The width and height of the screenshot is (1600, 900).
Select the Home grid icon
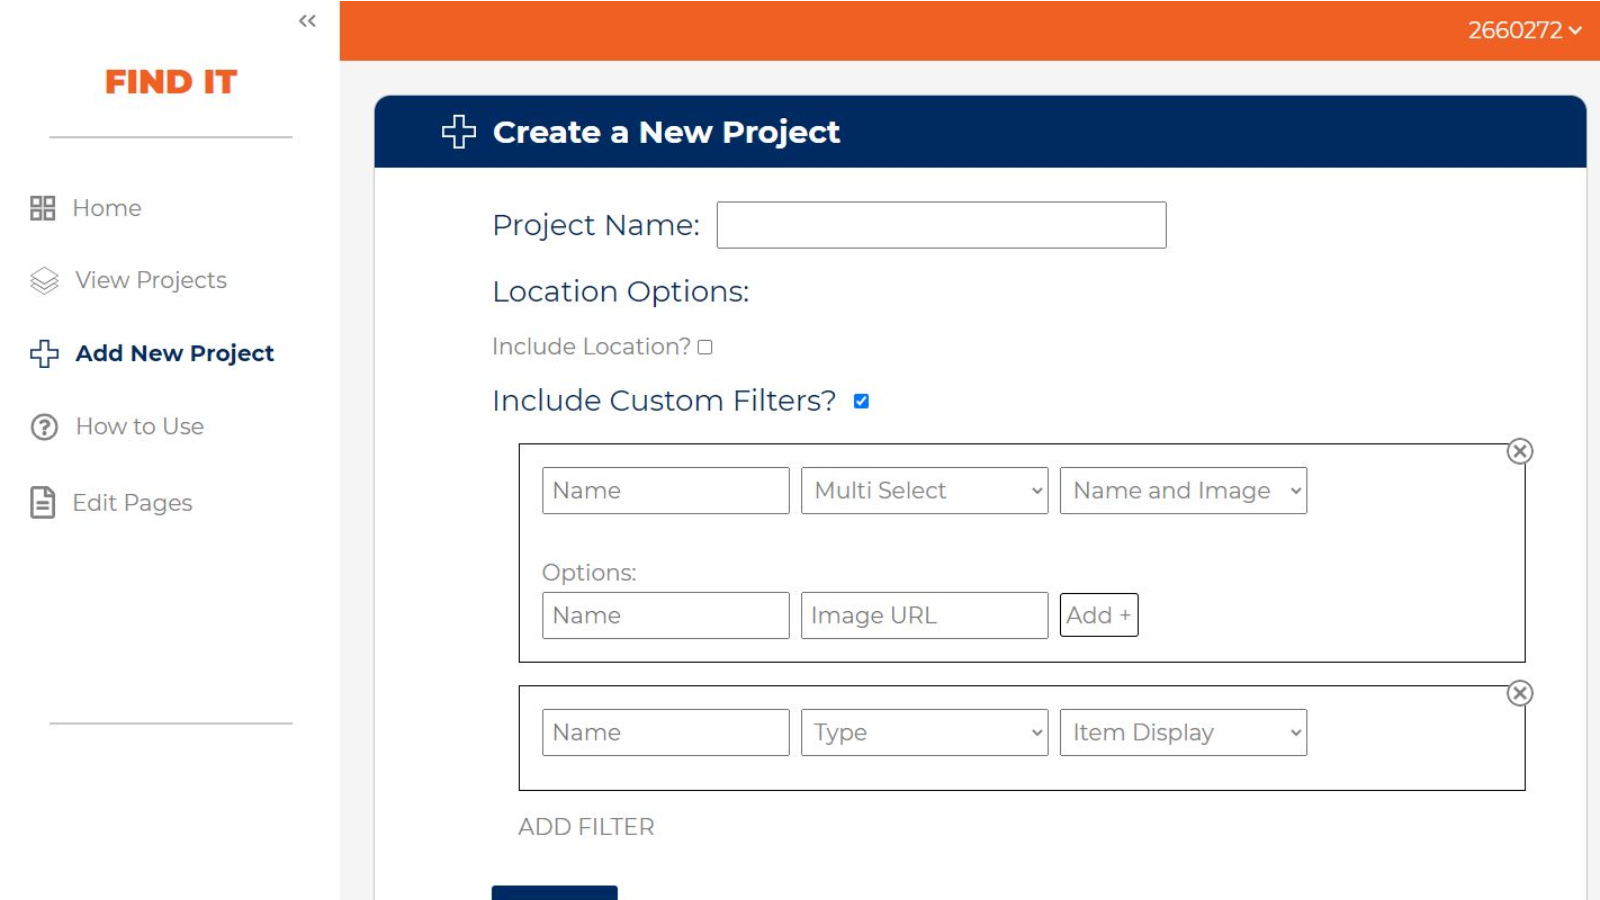pos(43,208)
